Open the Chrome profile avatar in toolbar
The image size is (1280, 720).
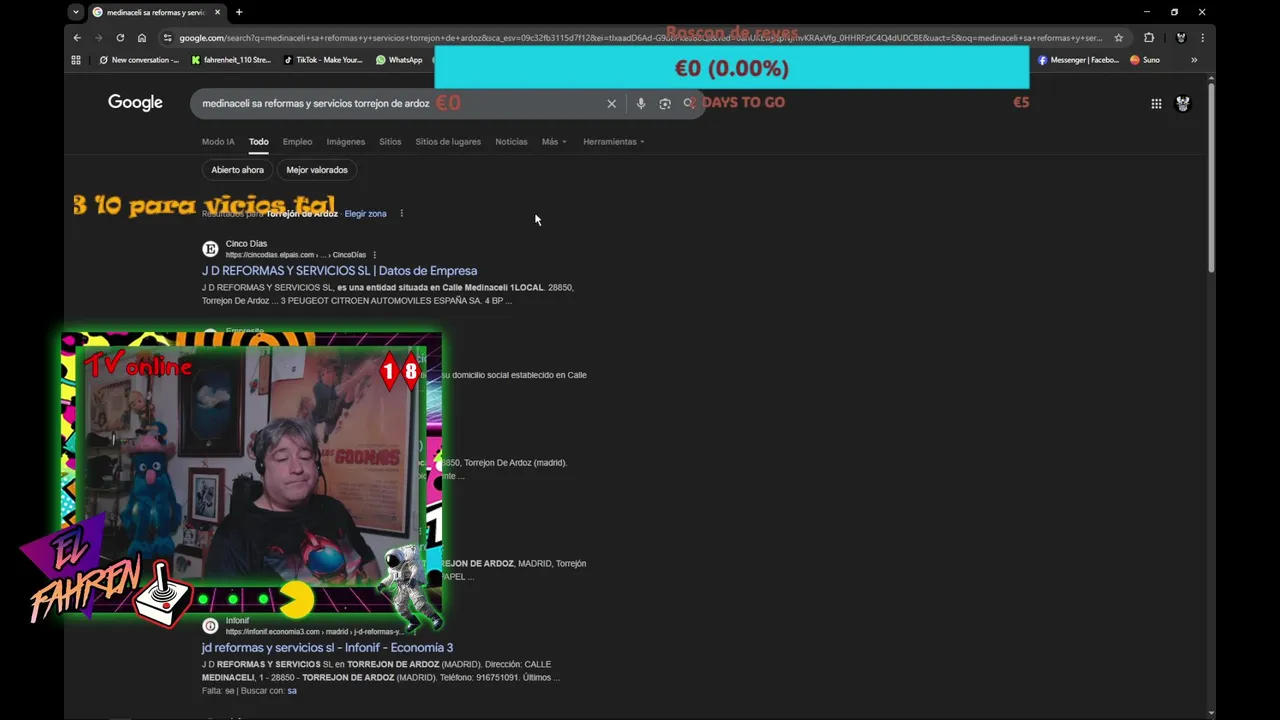[1181, 38]
